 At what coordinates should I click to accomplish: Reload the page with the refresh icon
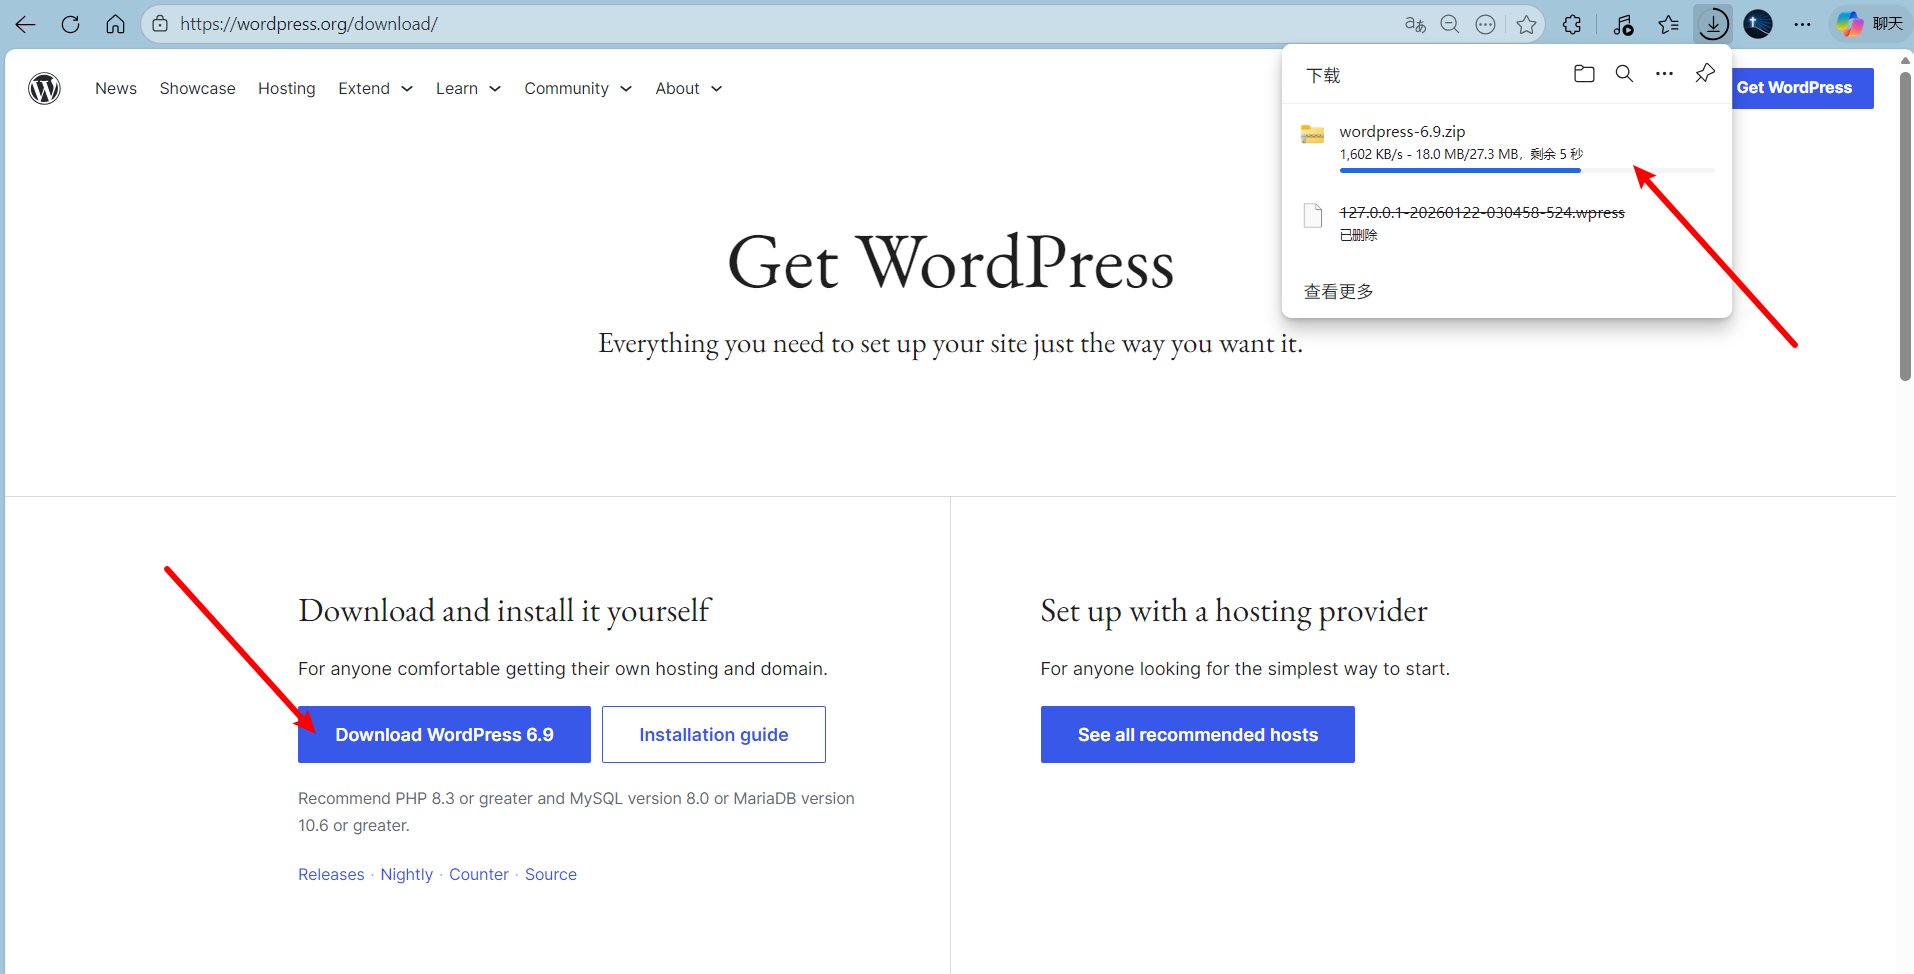70,24
